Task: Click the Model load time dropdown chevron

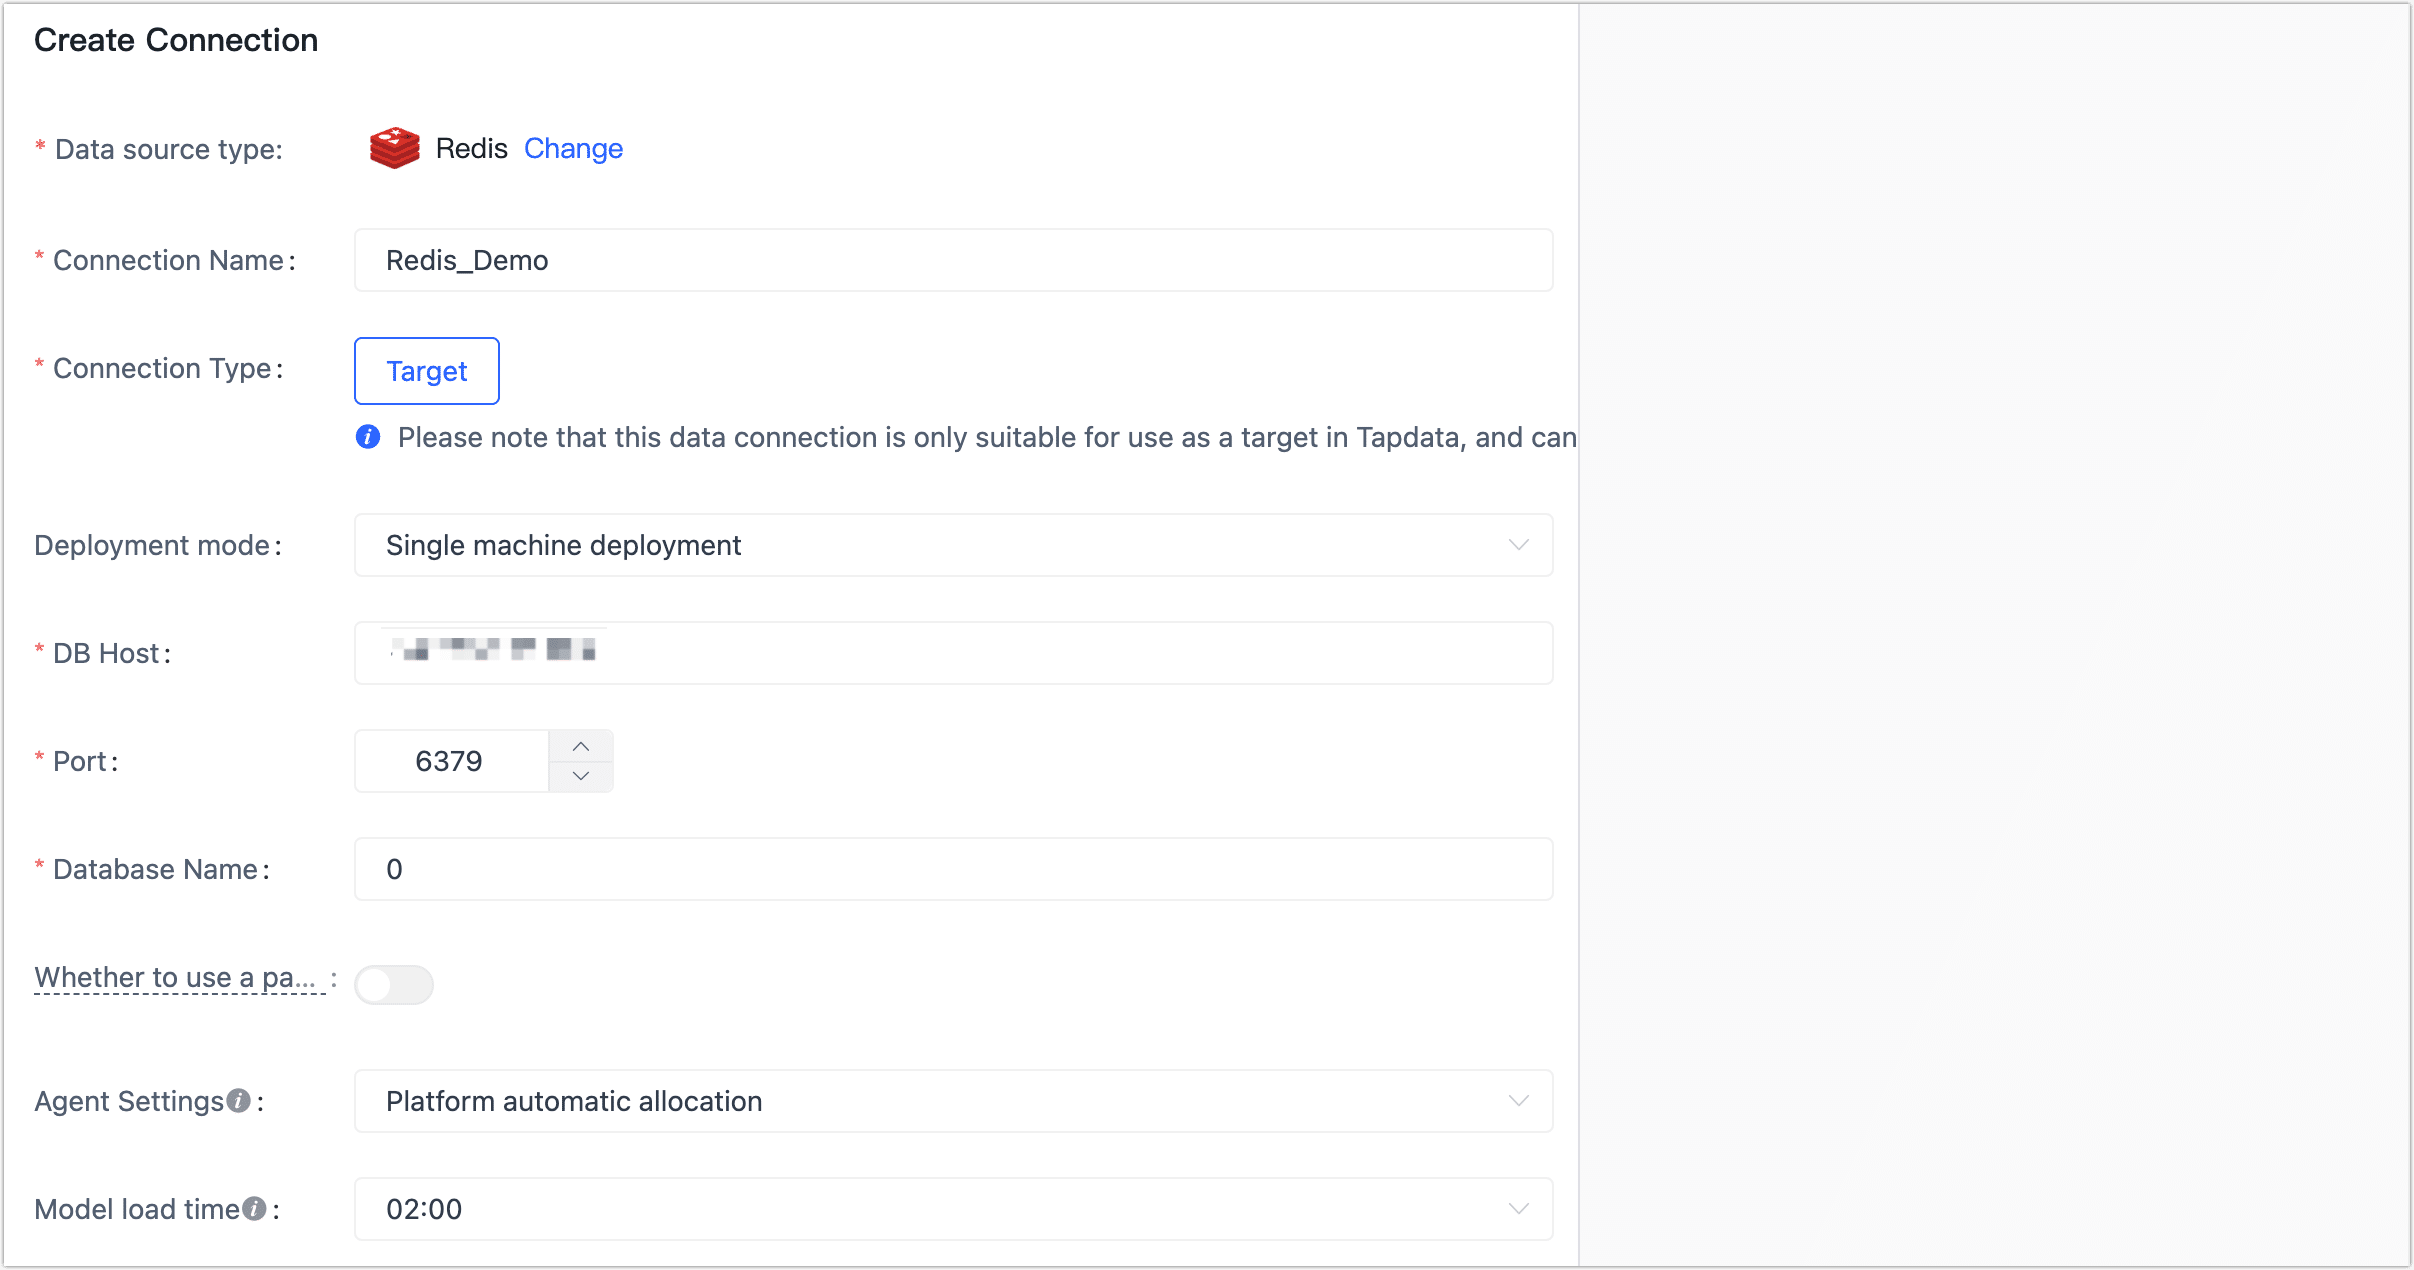Action: point(1518,1208)
